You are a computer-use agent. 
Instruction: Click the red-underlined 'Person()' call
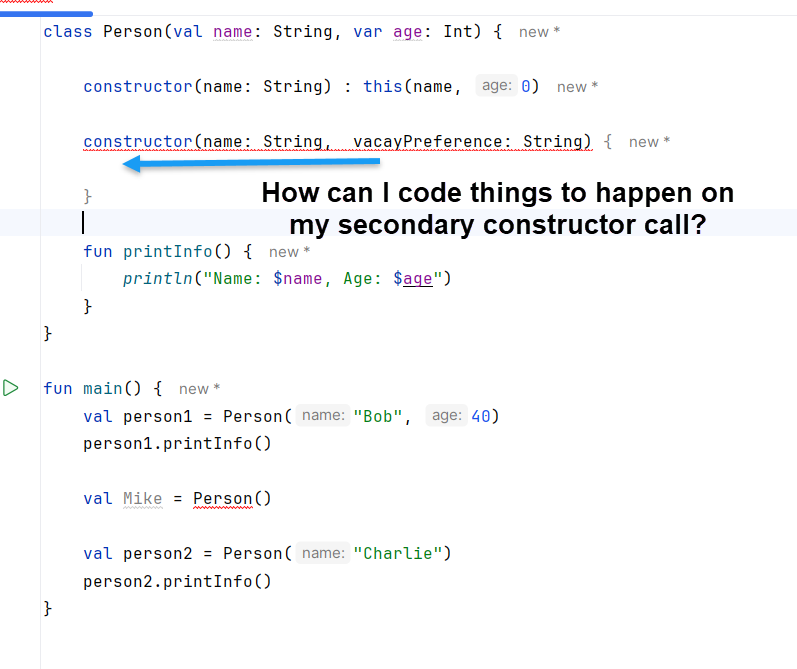tap(232, 498)
